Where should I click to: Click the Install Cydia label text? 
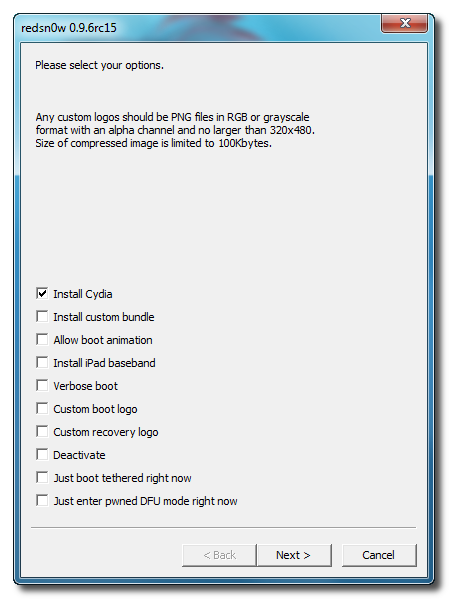(83, 294)
